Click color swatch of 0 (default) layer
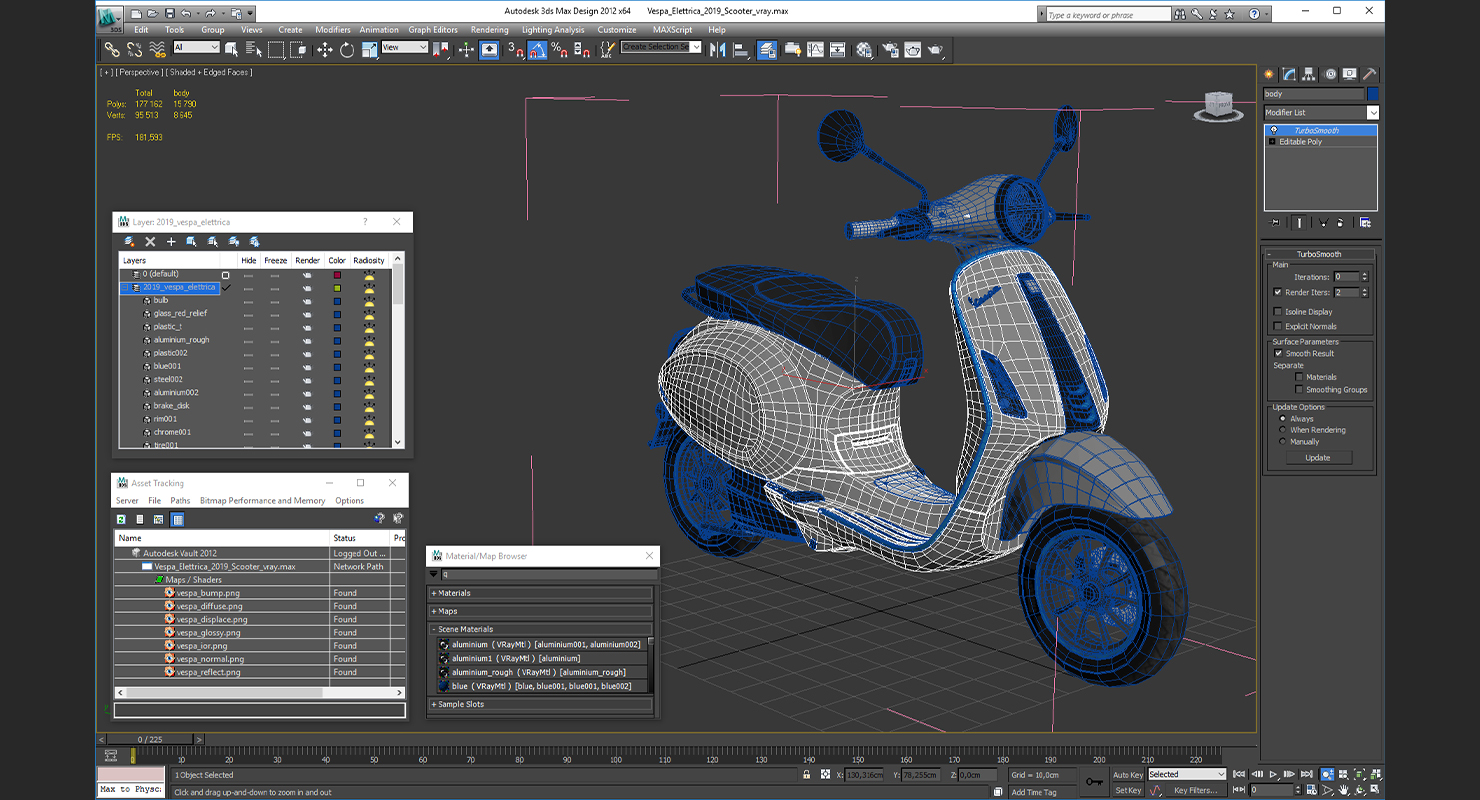 click(337, 274)
